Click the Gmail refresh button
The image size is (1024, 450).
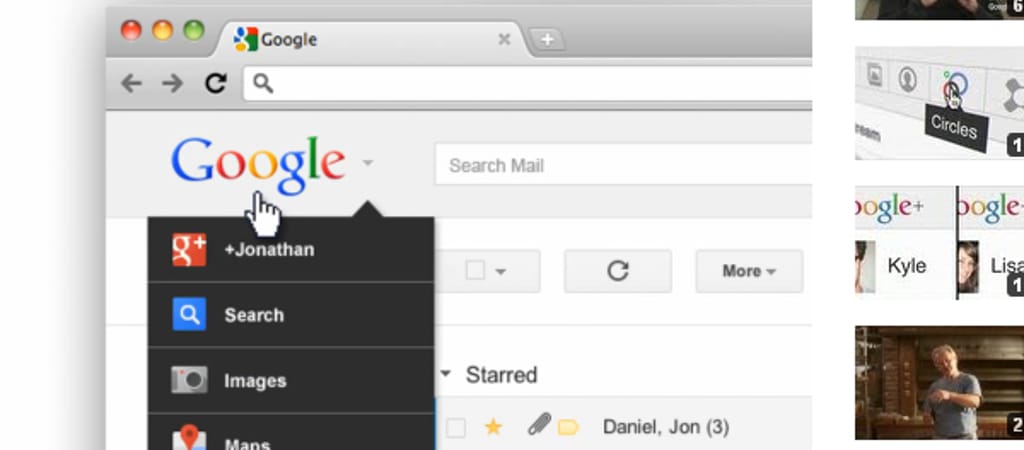coord(618,270)
